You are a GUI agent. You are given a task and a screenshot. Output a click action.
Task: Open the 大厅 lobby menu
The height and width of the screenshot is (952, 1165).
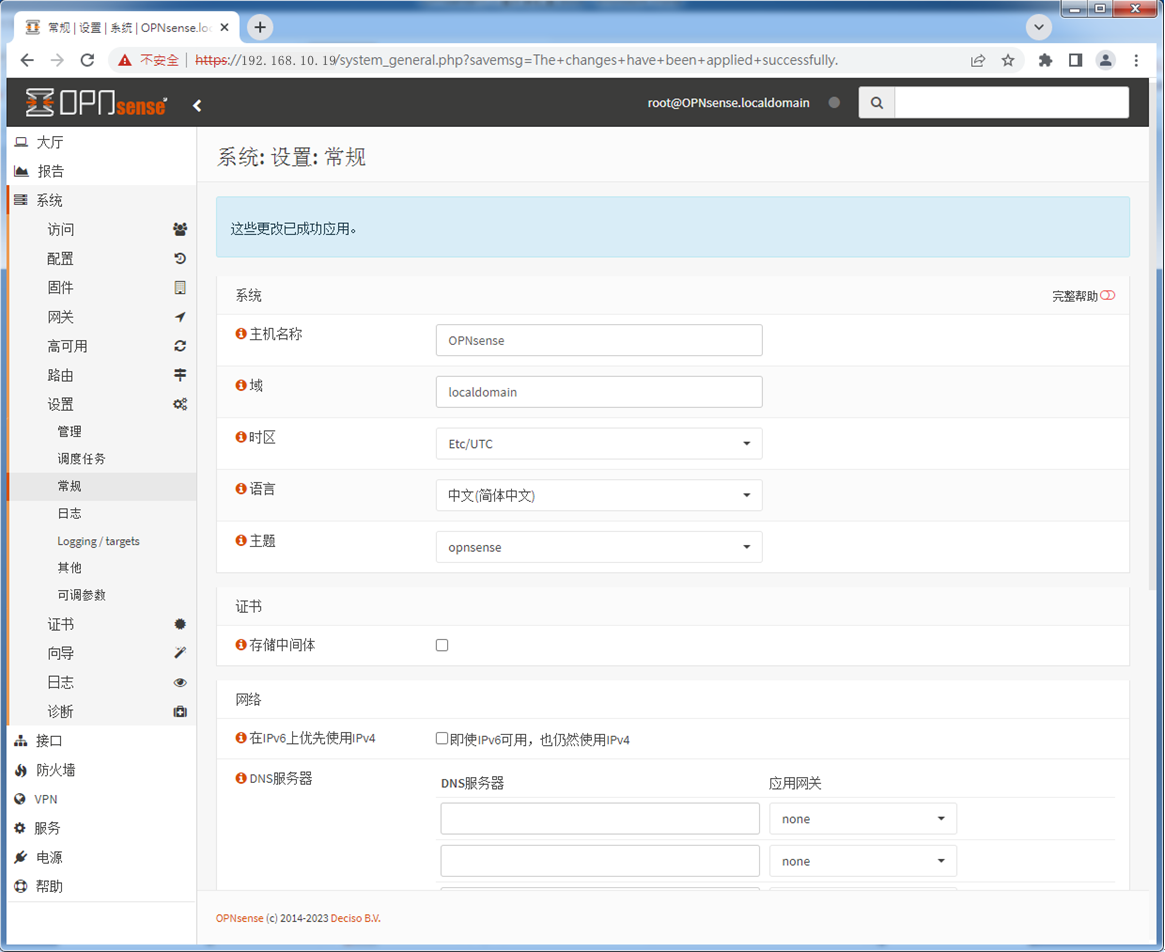point(102,142)
